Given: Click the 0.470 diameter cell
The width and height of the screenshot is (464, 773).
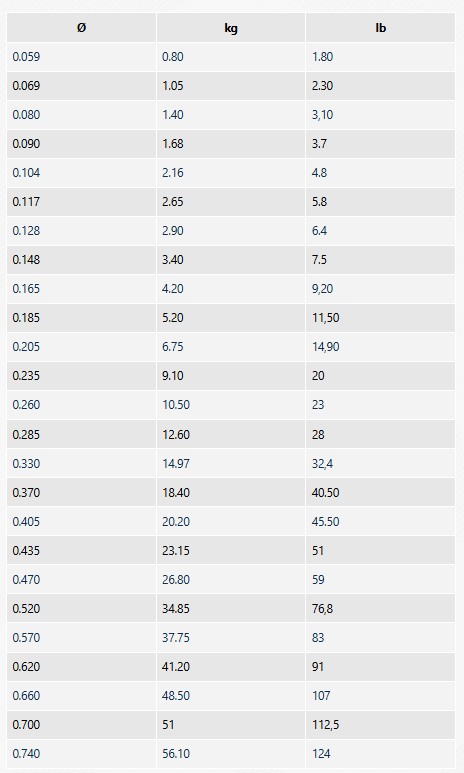Looking at the screenshot, I should point(81,580).
